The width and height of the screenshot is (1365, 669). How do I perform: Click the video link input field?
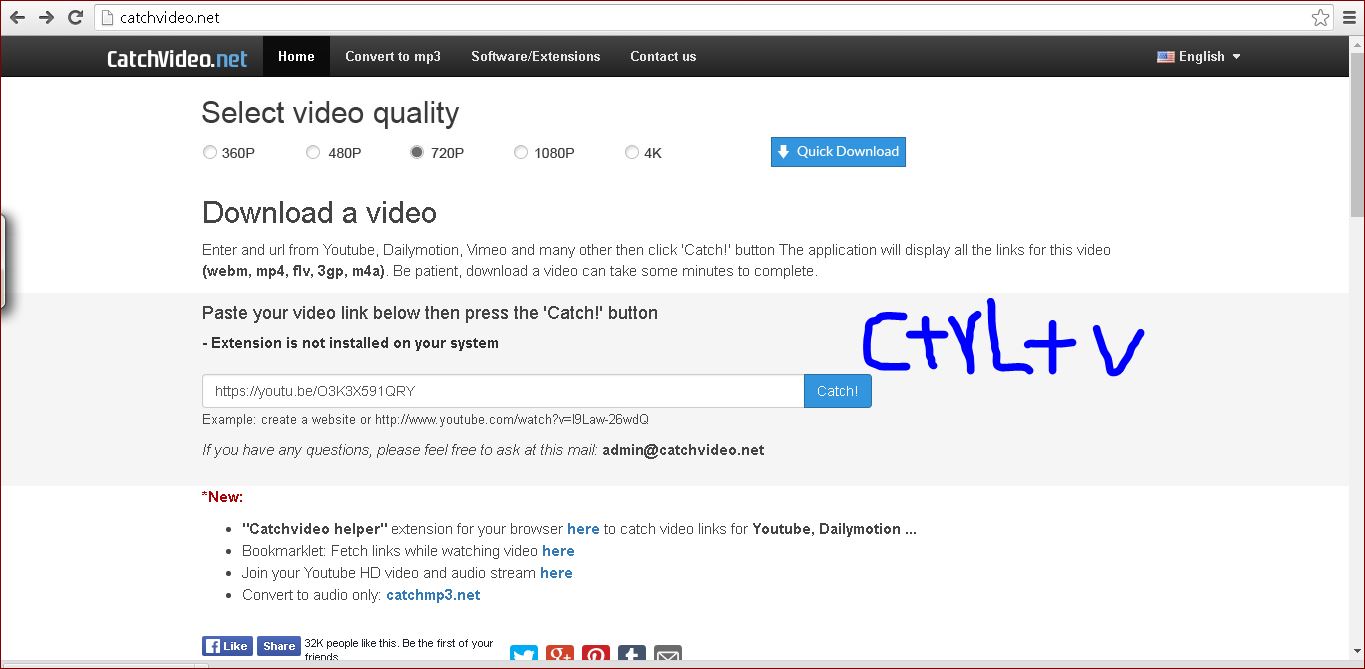pyautogui.click(x=502, y=391)
